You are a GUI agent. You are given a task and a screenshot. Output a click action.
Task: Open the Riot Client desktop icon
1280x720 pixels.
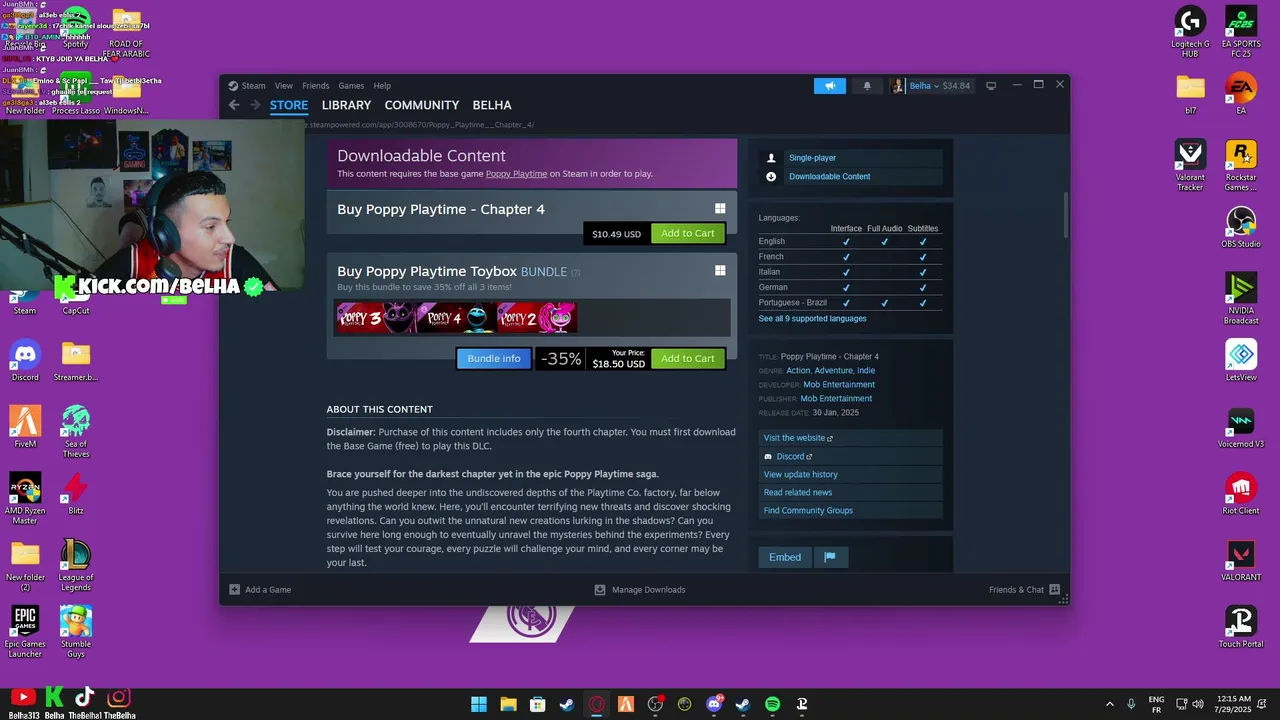pyautogui.click(x=1241, y=495)
